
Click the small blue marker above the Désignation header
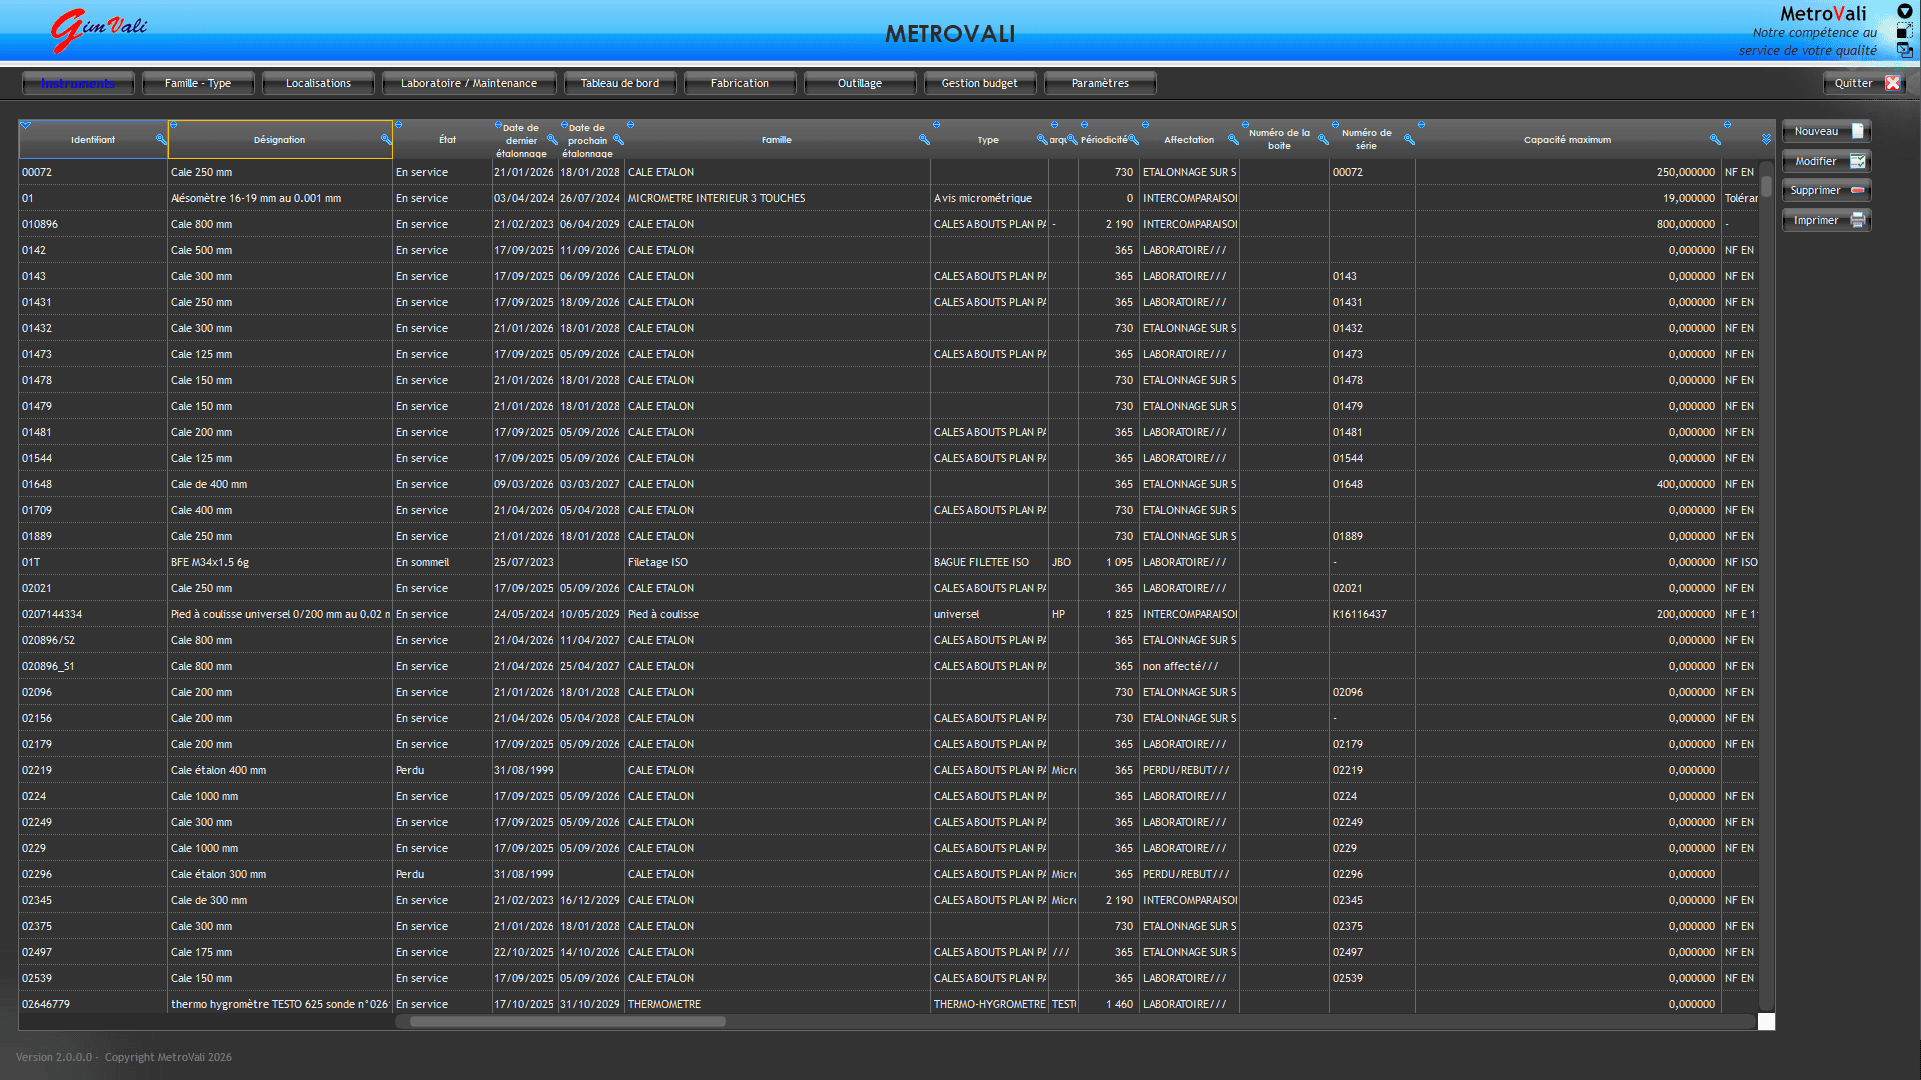tap(173, 125)
